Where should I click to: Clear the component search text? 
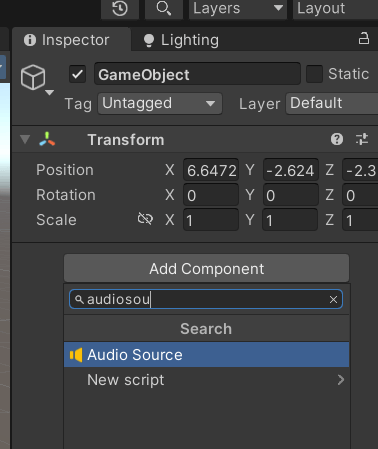(333, 300)
